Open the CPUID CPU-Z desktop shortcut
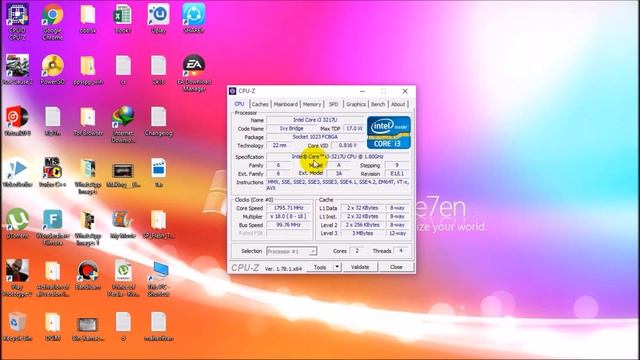Screen dimensions: 640x360 click(x=17, y=21)
